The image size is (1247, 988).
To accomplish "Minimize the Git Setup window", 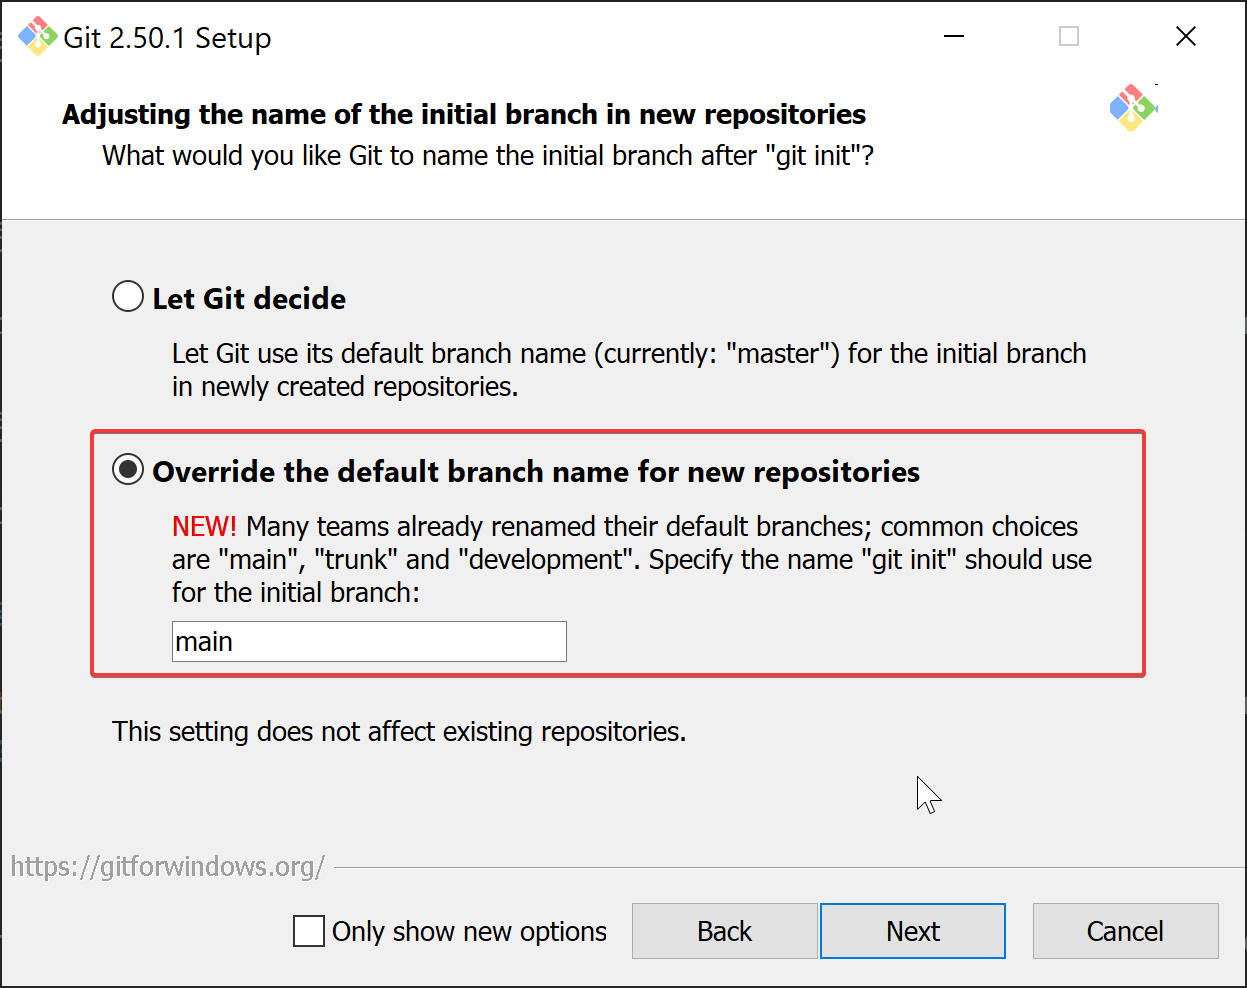I will 954,37.
